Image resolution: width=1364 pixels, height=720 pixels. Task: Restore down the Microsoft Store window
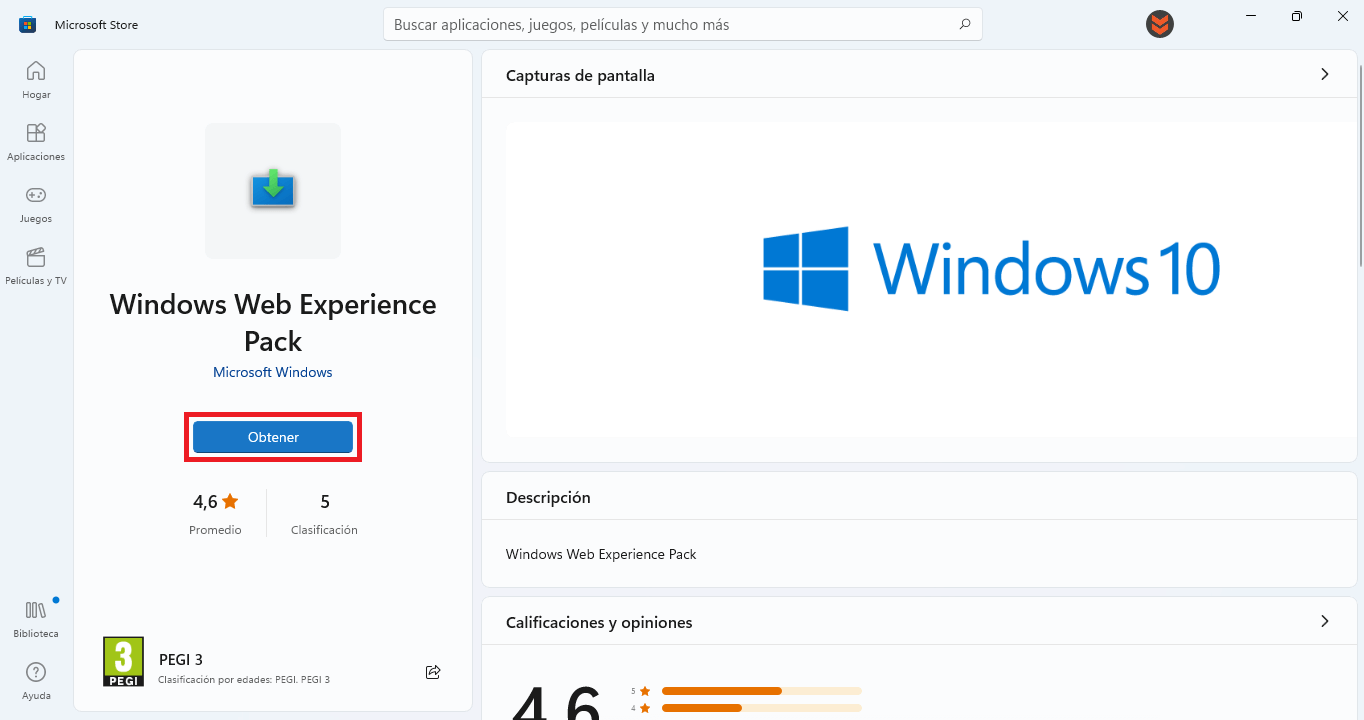pos(1297,16)
